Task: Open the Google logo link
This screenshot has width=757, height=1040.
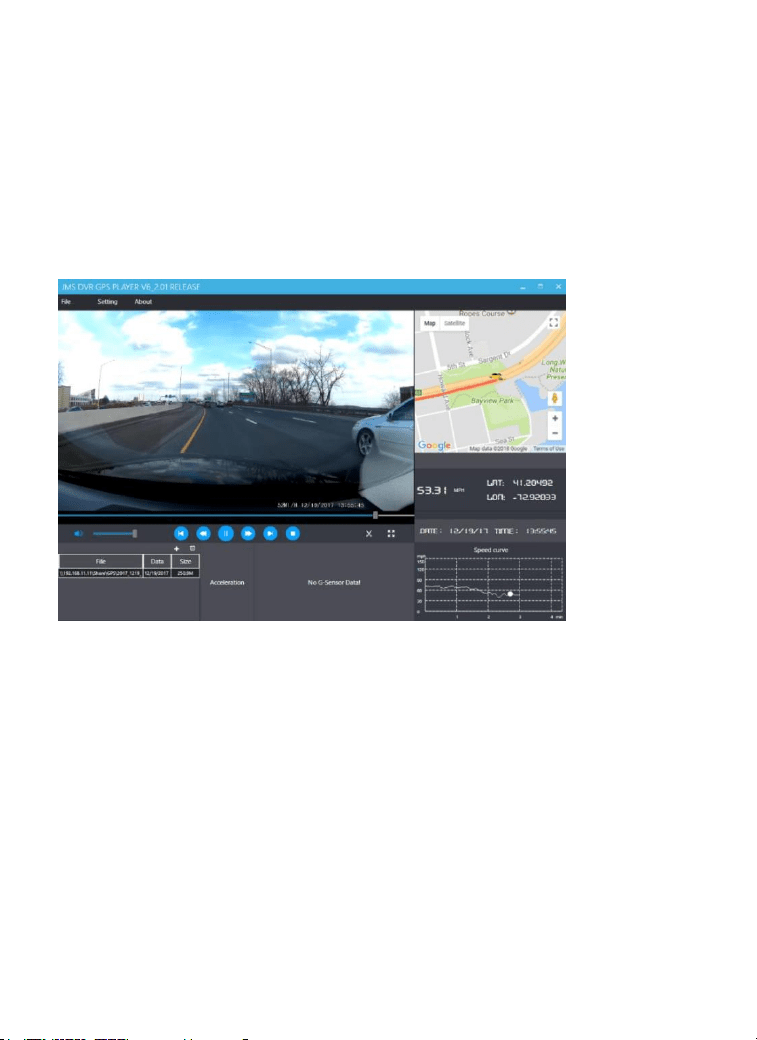Action: 435,446
